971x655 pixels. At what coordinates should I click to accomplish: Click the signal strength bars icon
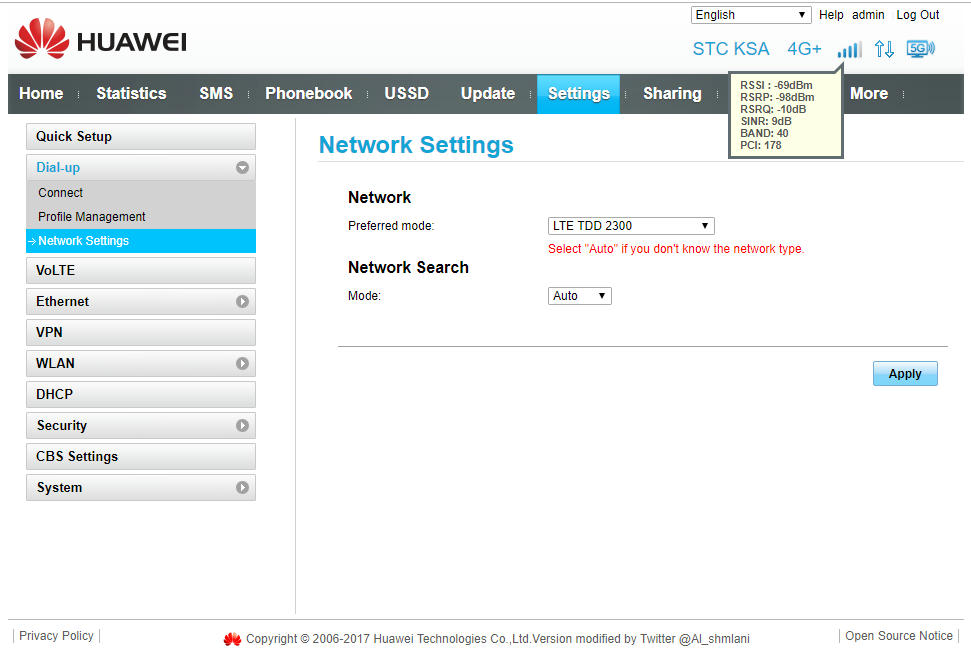click(x=849, y=49)
